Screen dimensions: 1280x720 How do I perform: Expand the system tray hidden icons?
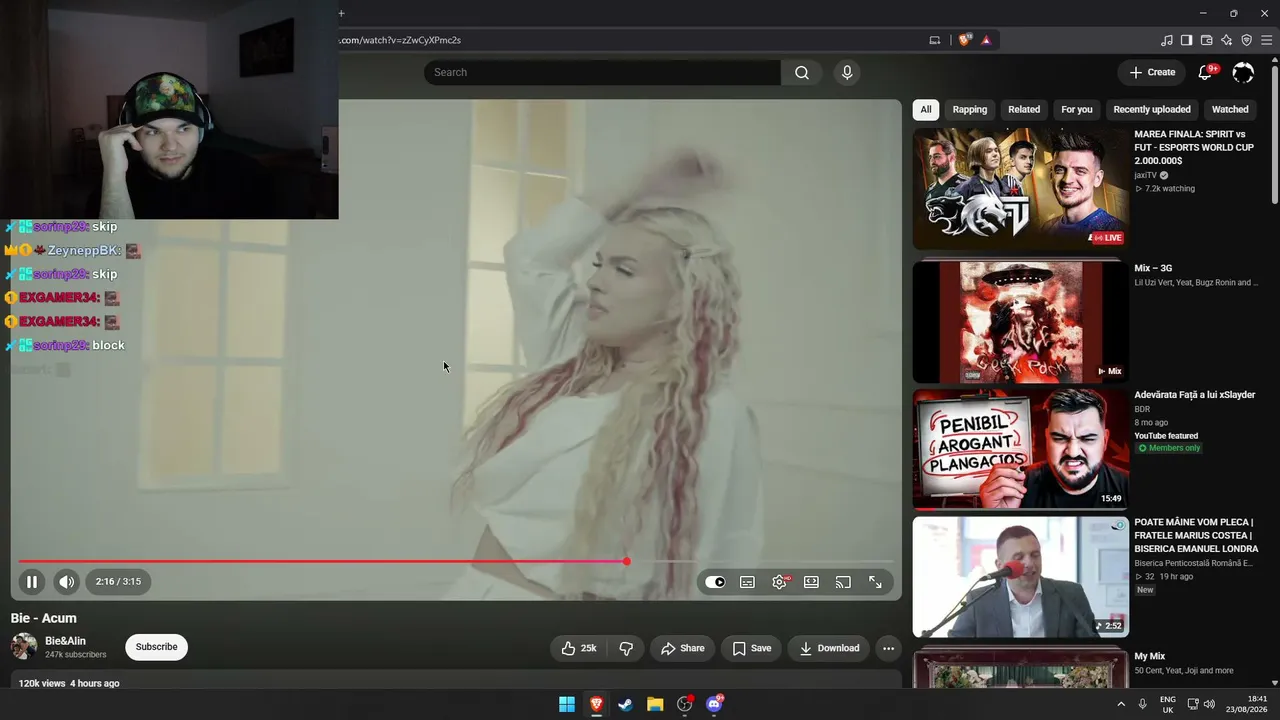[1120, 704]
